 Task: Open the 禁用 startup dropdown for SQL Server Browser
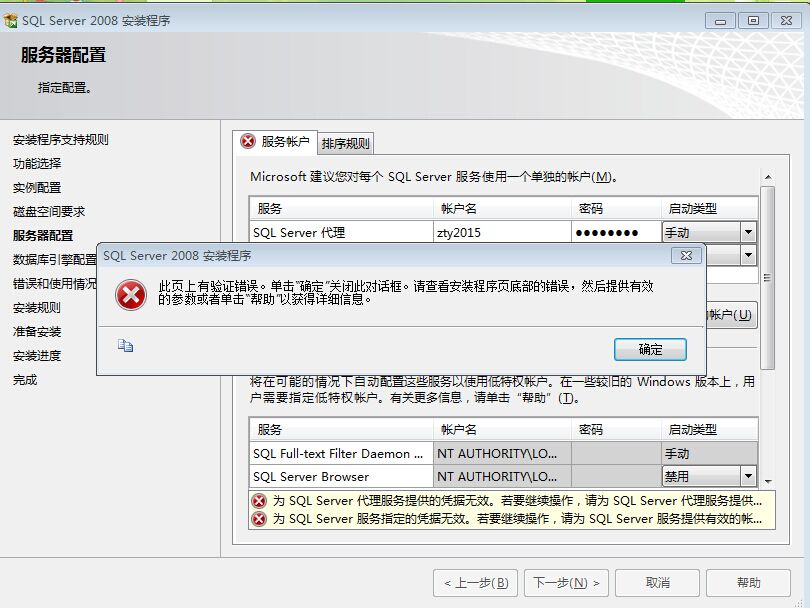point(748,476)
